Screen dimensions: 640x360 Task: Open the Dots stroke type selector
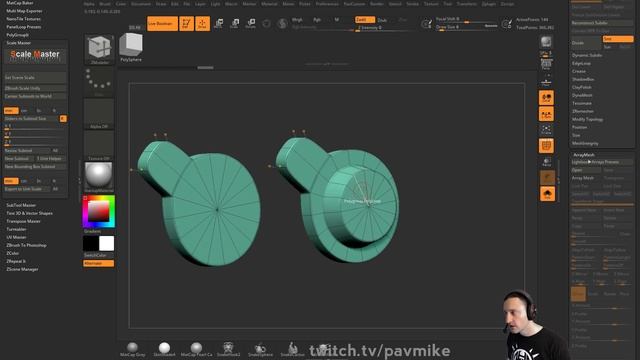point(99,82)
